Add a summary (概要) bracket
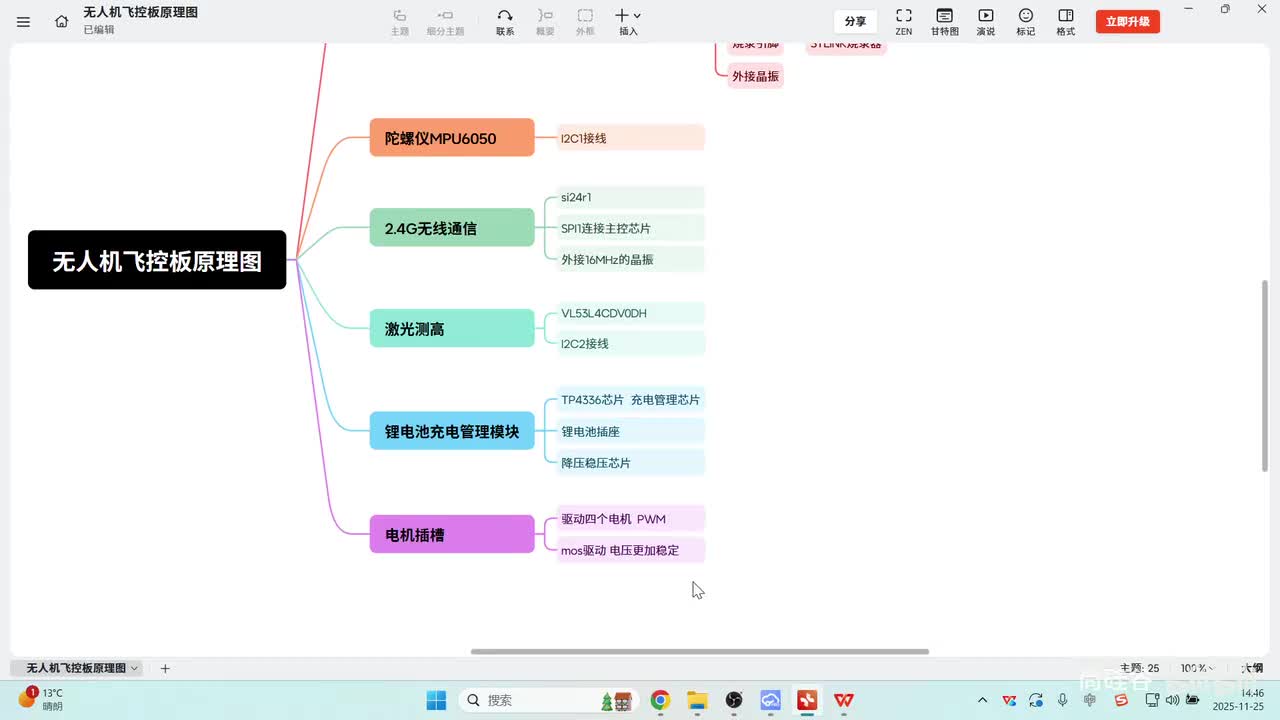Image resolution: width=1280 pixels, height=720 pixels. pyautogui.click(x=545, y=22)
